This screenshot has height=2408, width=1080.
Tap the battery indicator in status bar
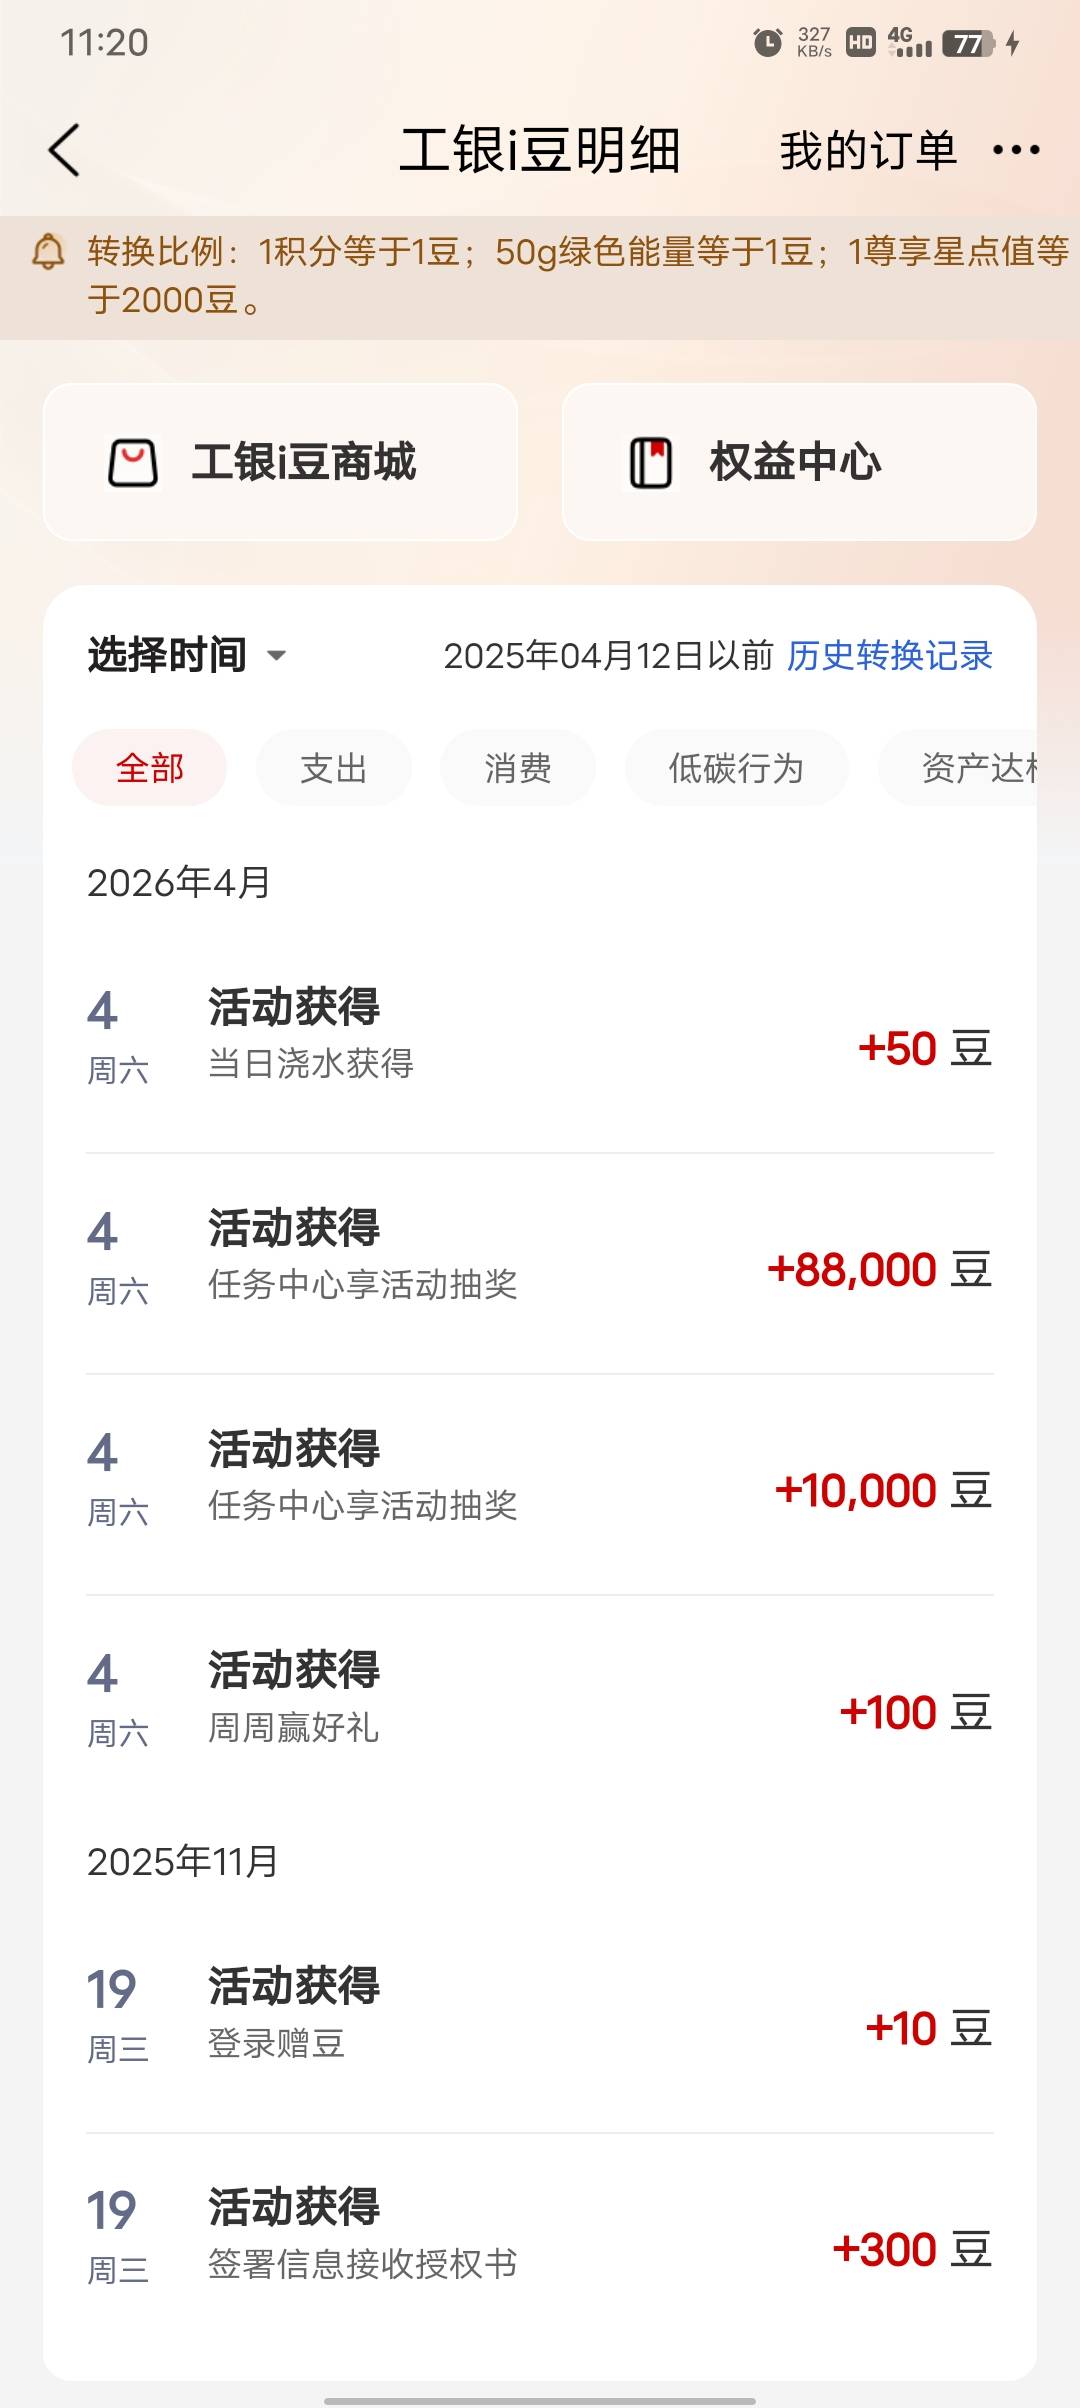[969, 43]
